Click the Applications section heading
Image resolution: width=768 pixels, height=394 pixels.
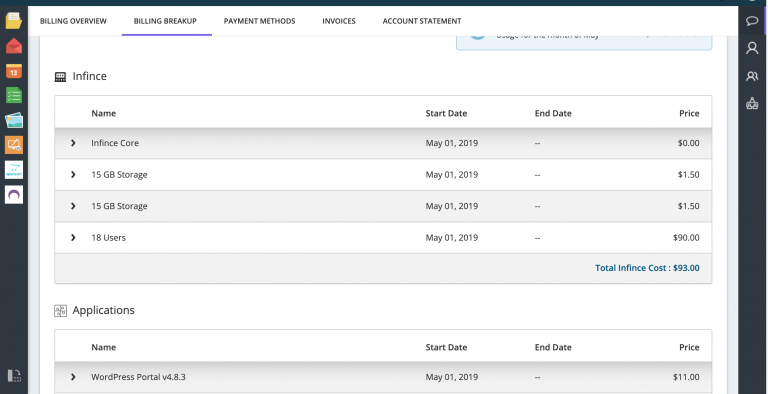tap(103, 311)
